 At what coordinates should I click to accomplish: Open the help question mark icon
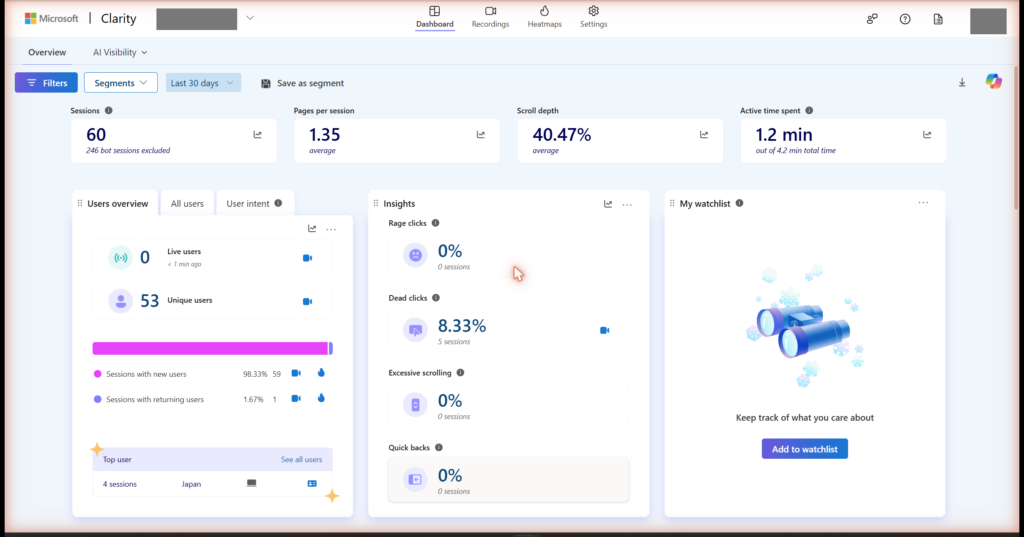click(905, 19)
